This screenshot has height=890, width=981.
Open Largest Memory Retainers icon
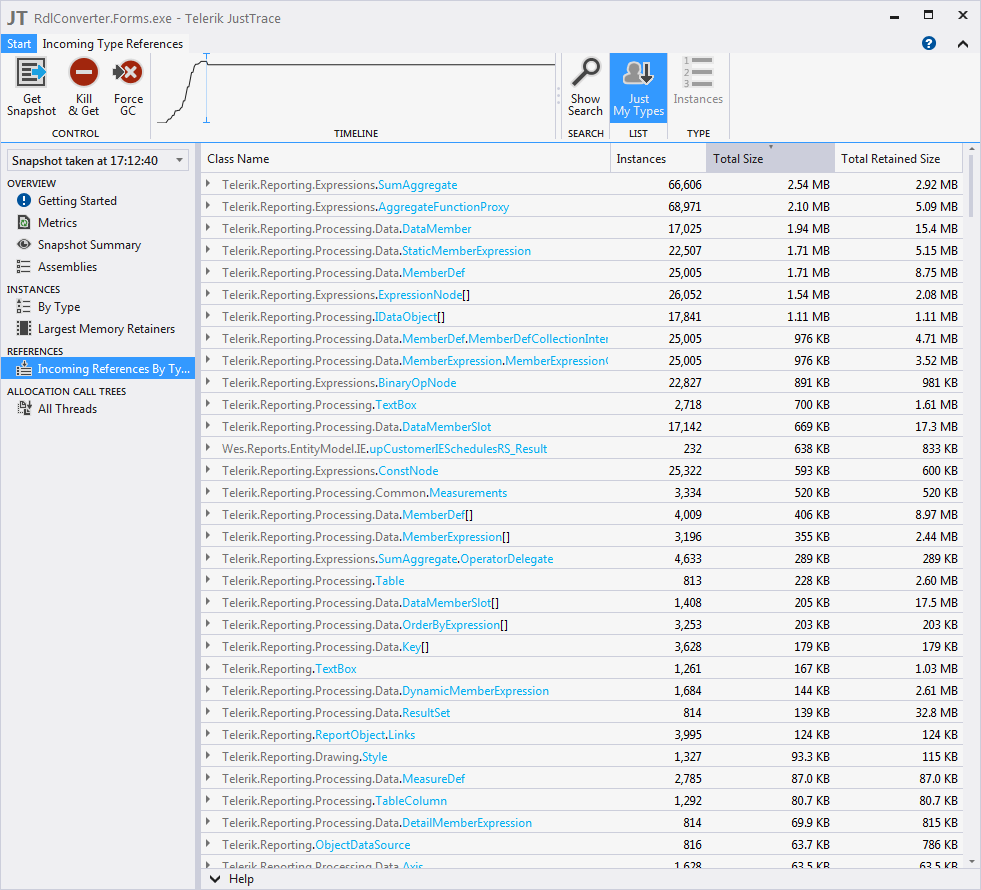tap(24, 328)
